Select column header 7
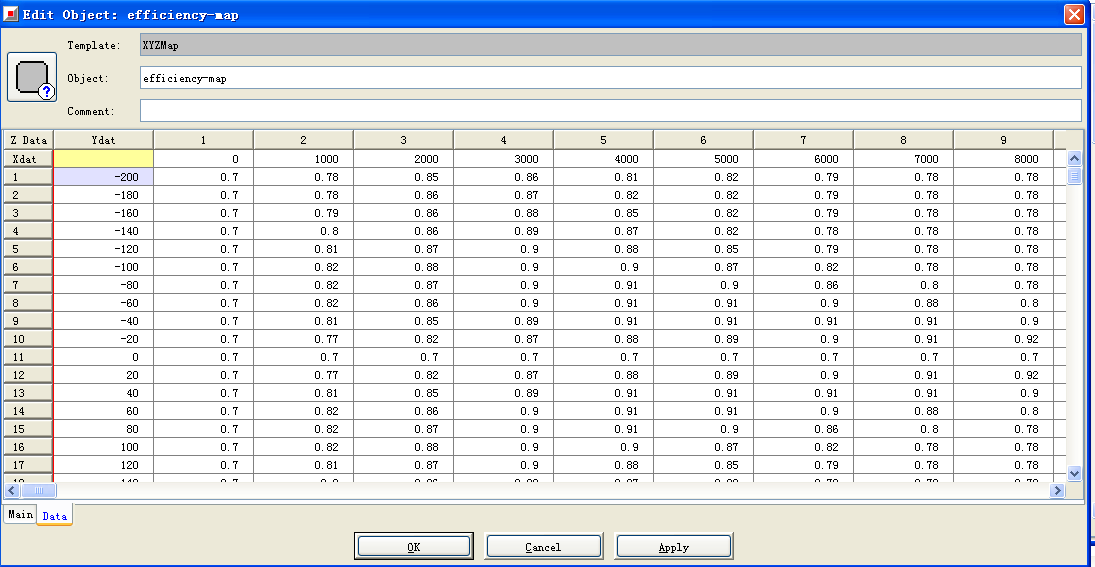The image size is (1095, 567). (x=803, y=140)
